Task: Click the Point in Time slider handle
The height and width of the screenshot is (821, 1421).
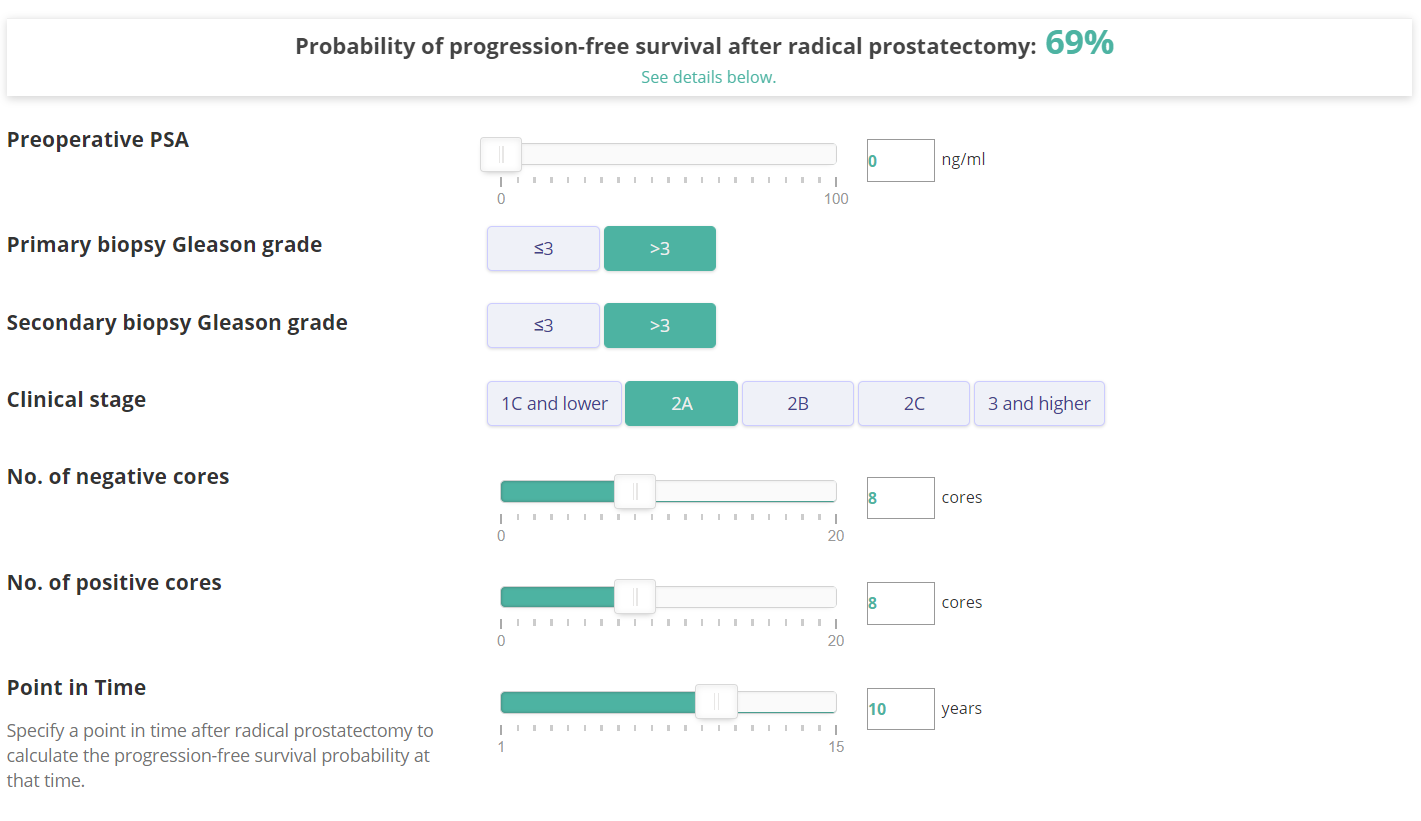Action: click(x=716, y=702)
